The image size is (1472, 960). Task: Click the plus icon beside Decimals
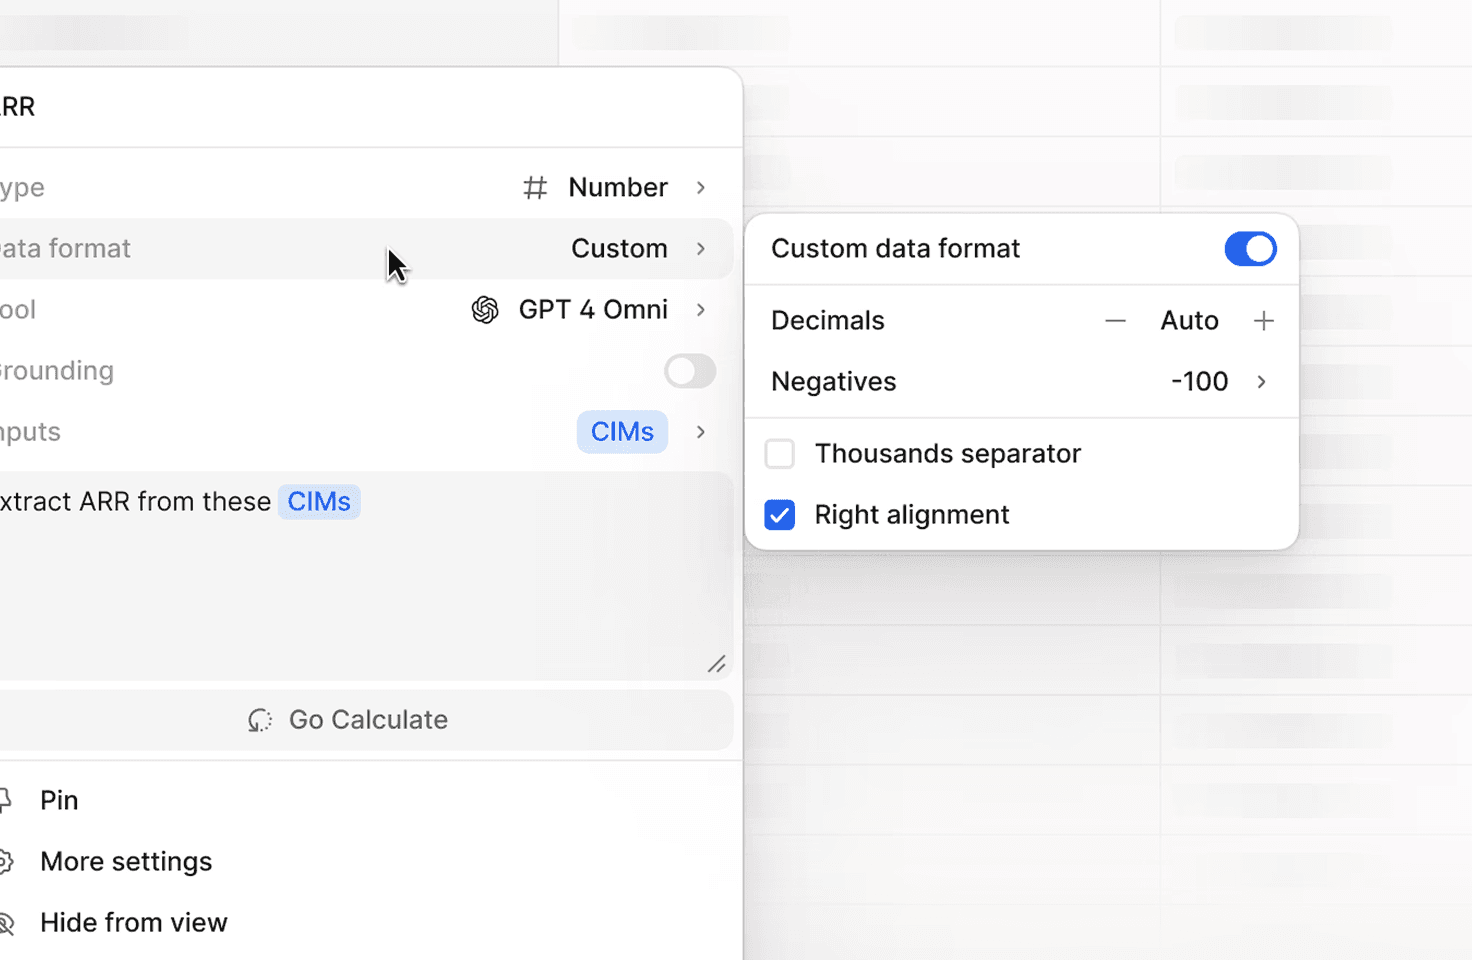(1263, 321)
